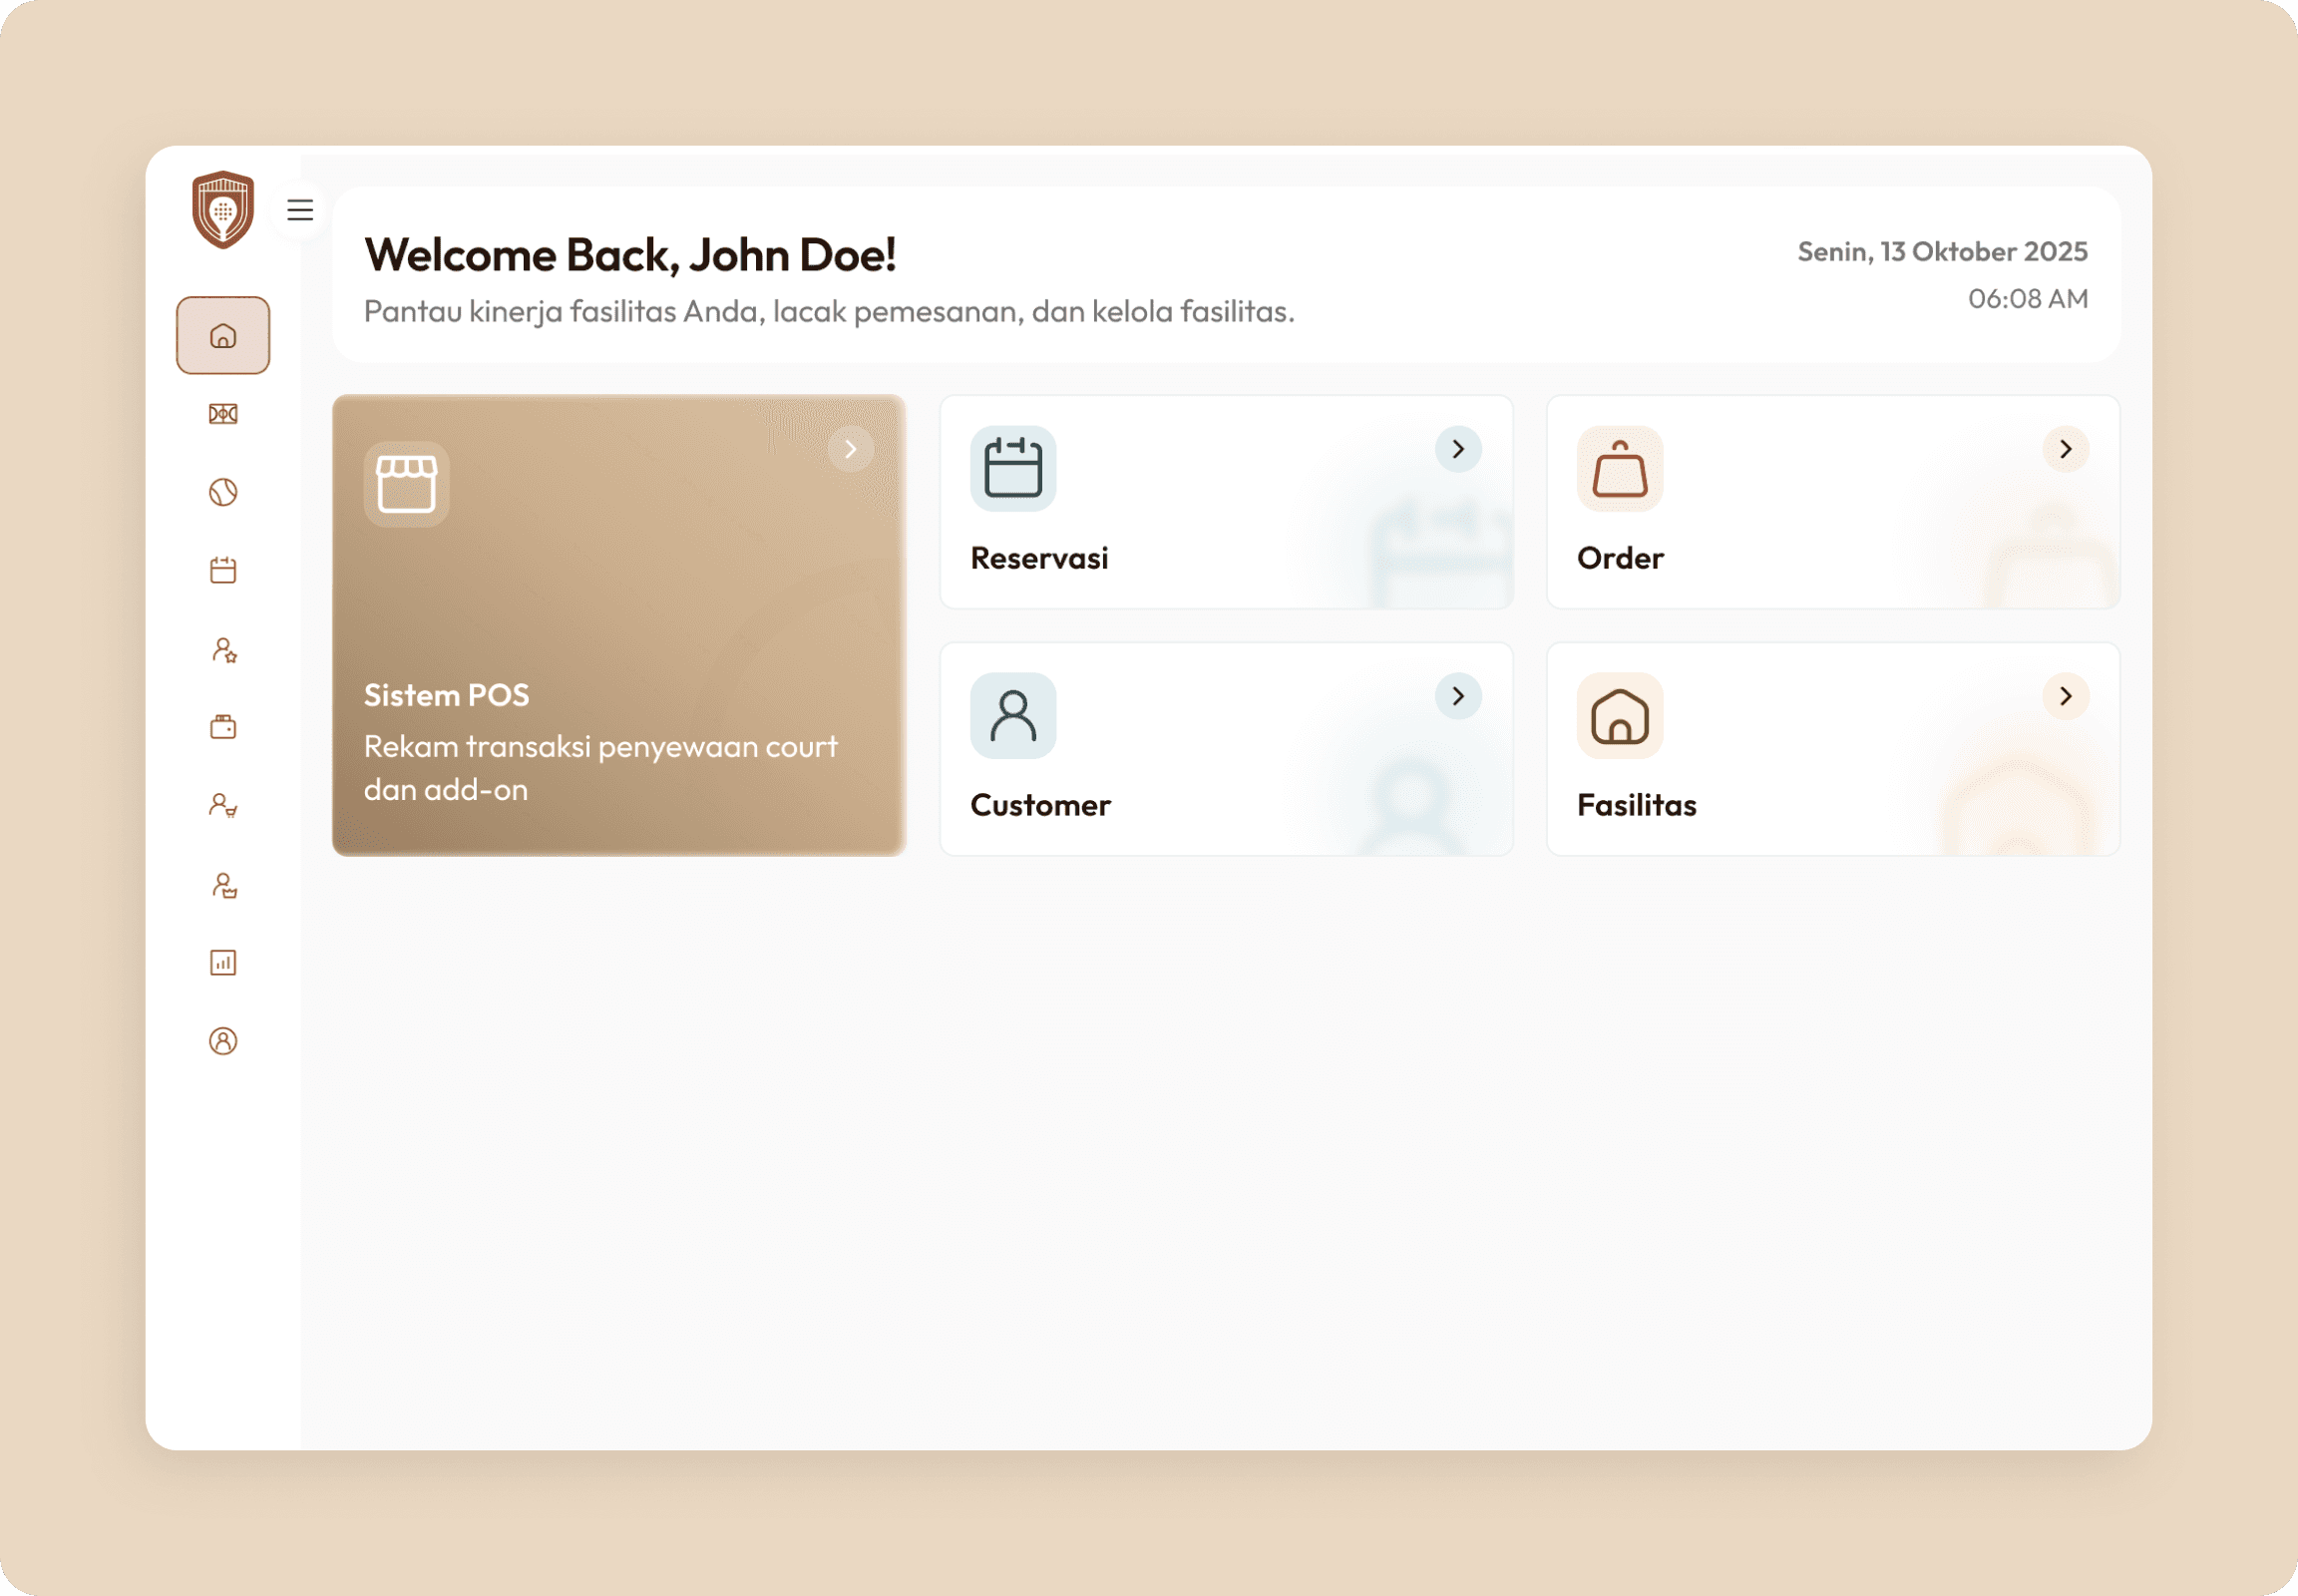The width and height of the screenshot is (2298, 1596).
Task: Select the tennis ball icon in sidebar
Action: [x=223, y=492]
